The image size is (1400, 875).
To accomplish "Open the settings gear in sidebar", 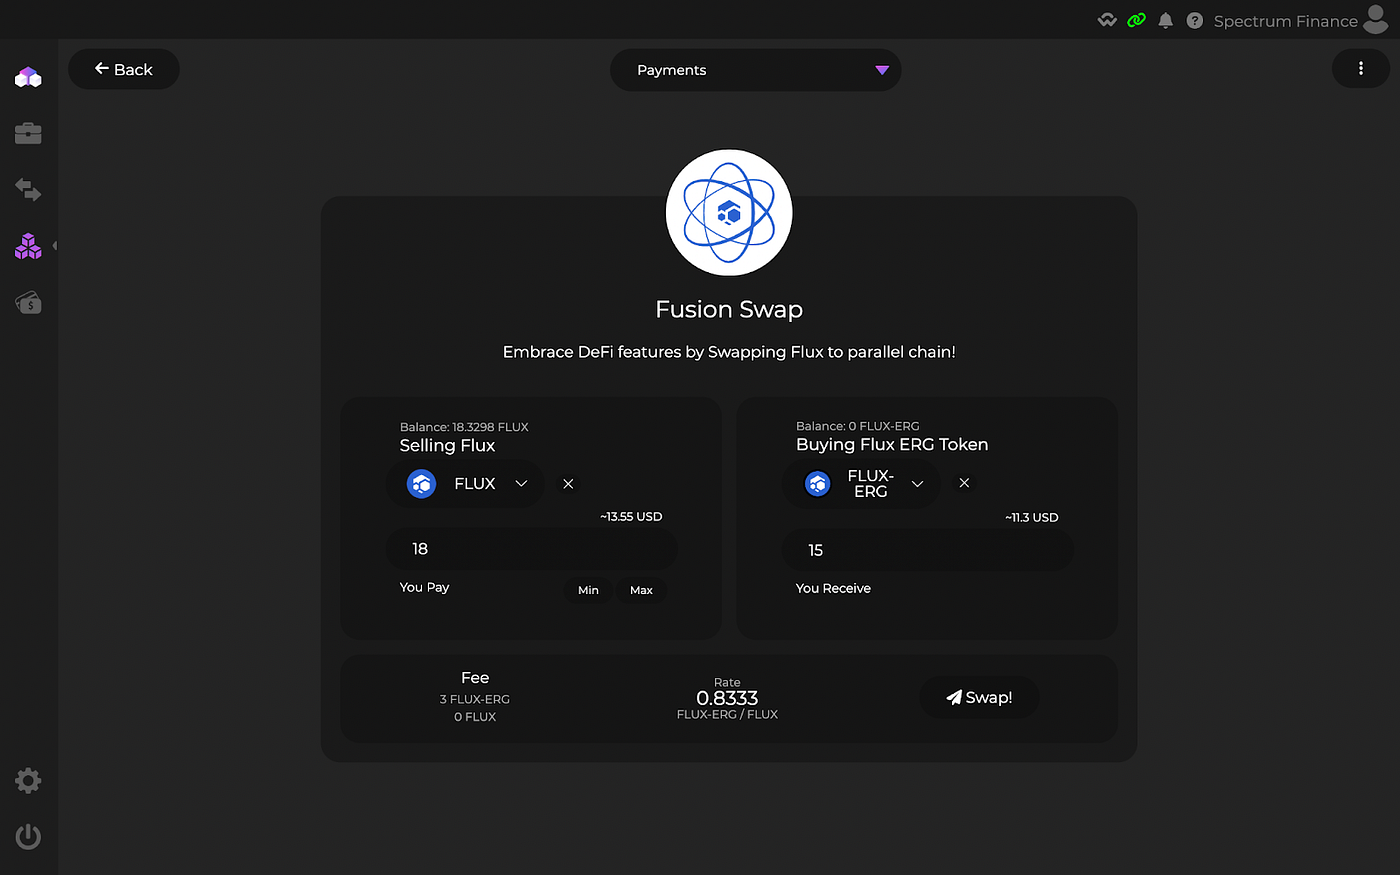I will [28, 780].
